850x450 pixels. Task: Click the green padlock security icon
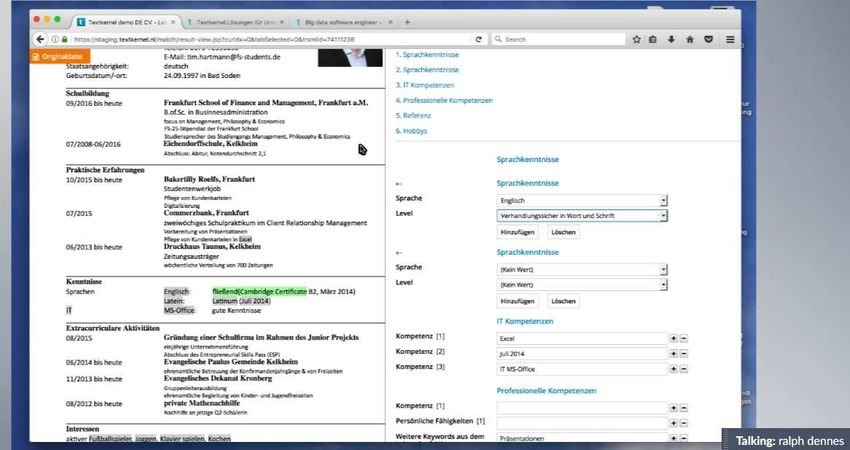click(x=65, y=40)
